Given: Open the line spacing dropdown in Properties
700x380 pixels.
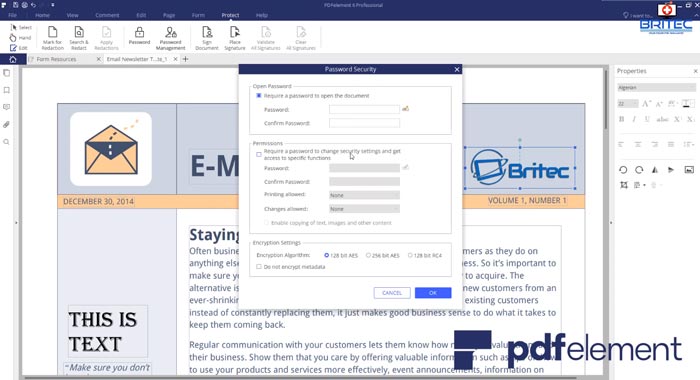Looking at the screenshot, I should [689, 144].
